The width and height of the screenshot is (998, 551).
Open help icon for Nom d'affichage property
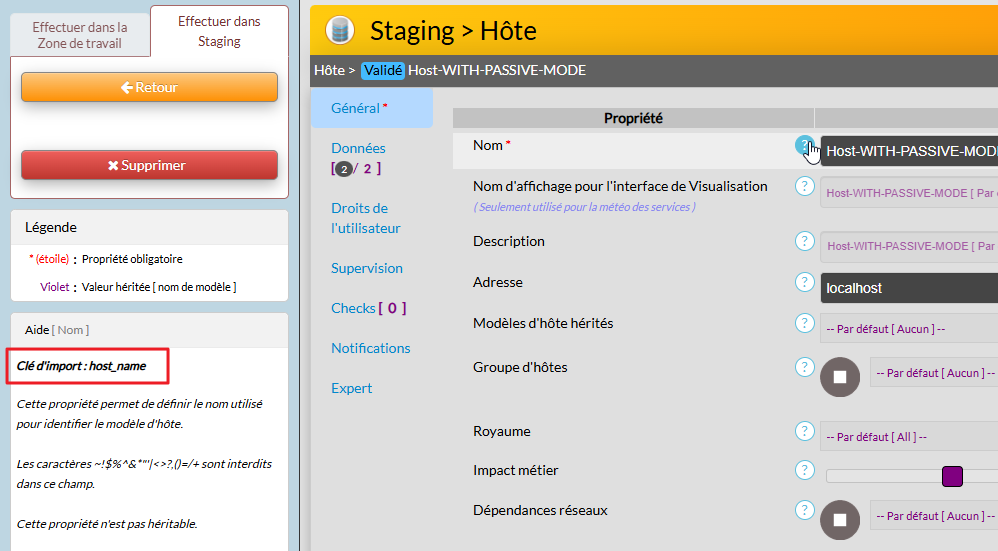pyautogui.click(x=804, y=187)
